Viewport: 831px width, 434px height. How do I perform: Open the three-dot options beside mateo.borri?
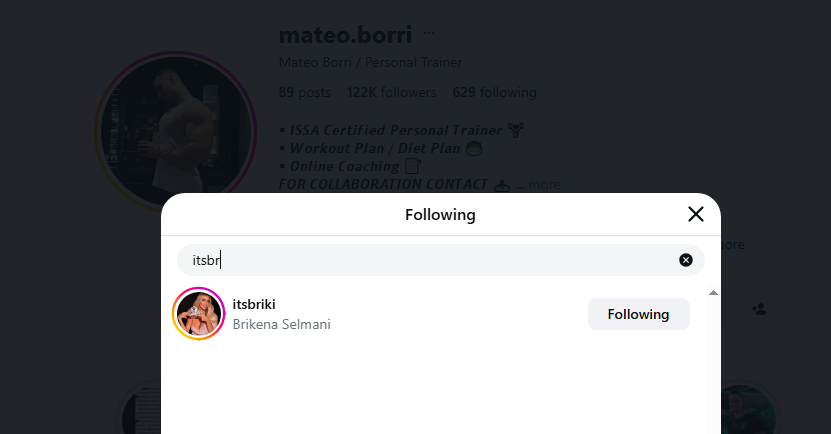pyautogui.click(x=429, y=33)
